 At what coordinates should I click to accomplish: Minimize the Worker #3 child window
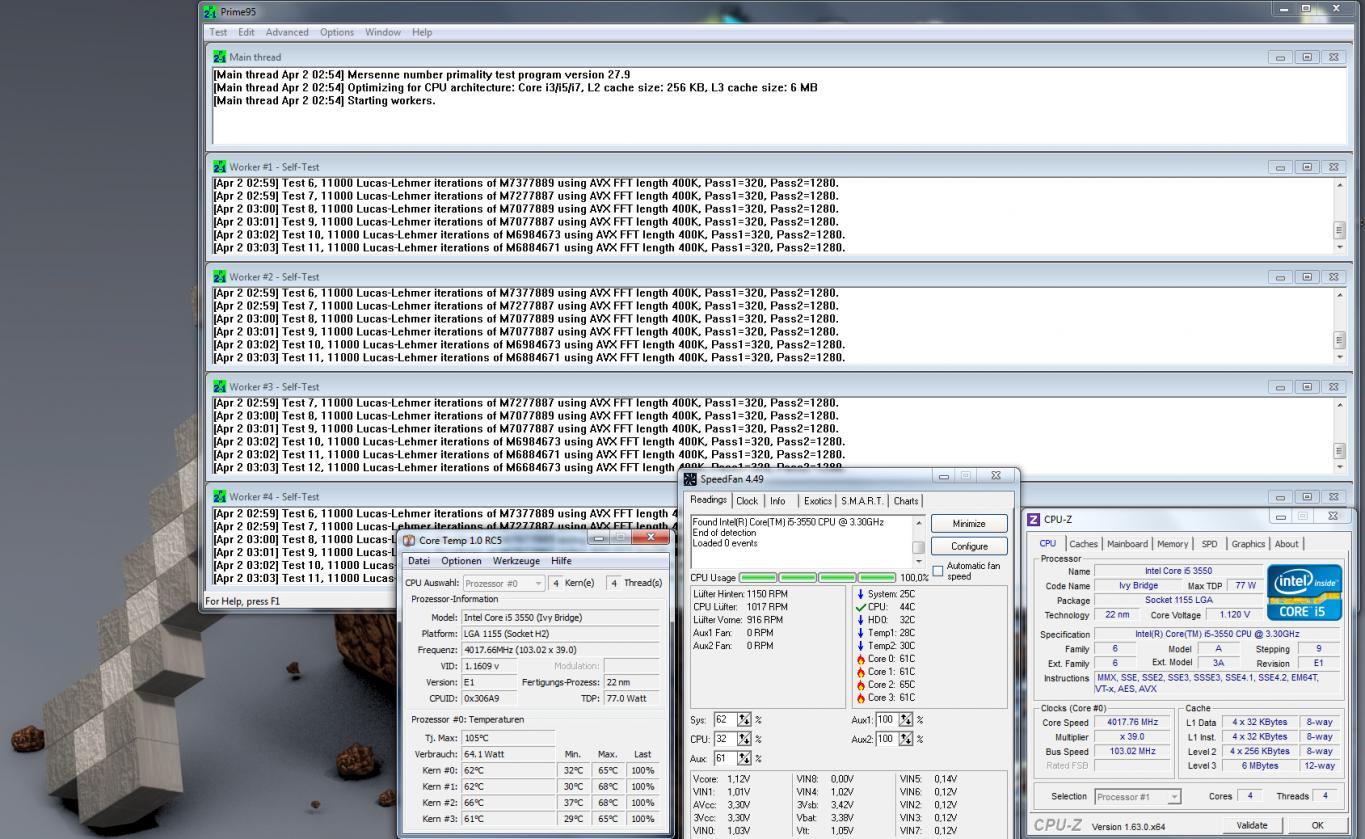1283,387
